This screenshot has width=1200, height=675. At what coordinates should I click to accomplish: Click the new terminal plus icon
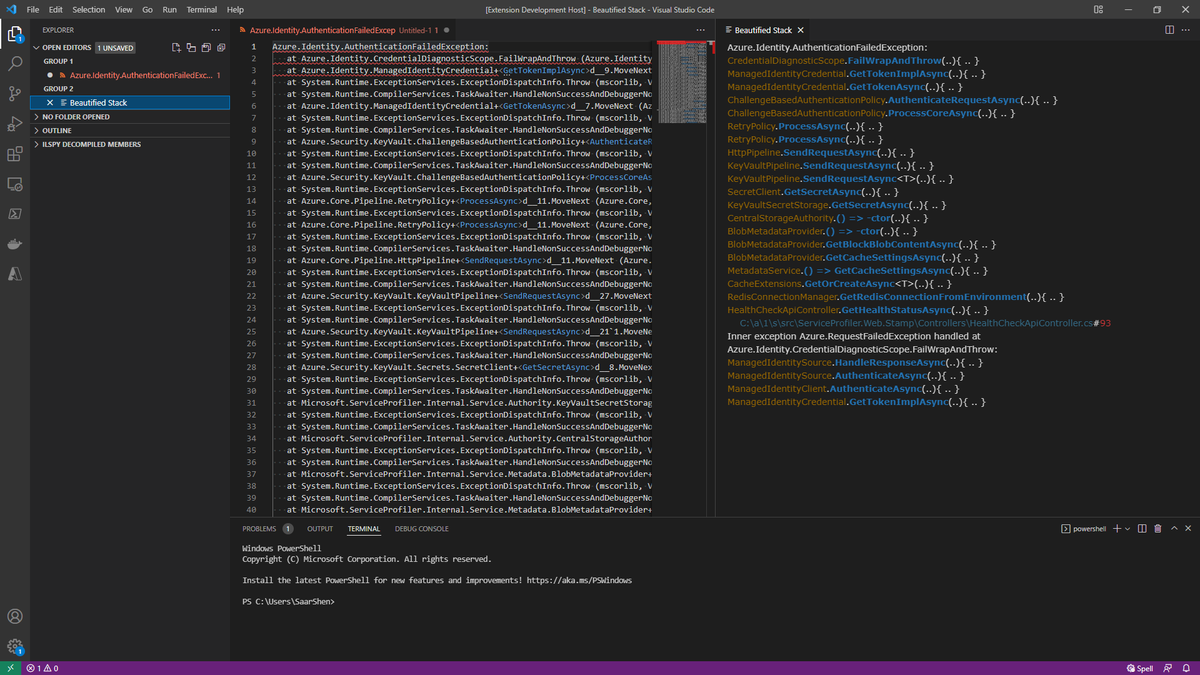tap(1117, 529)
